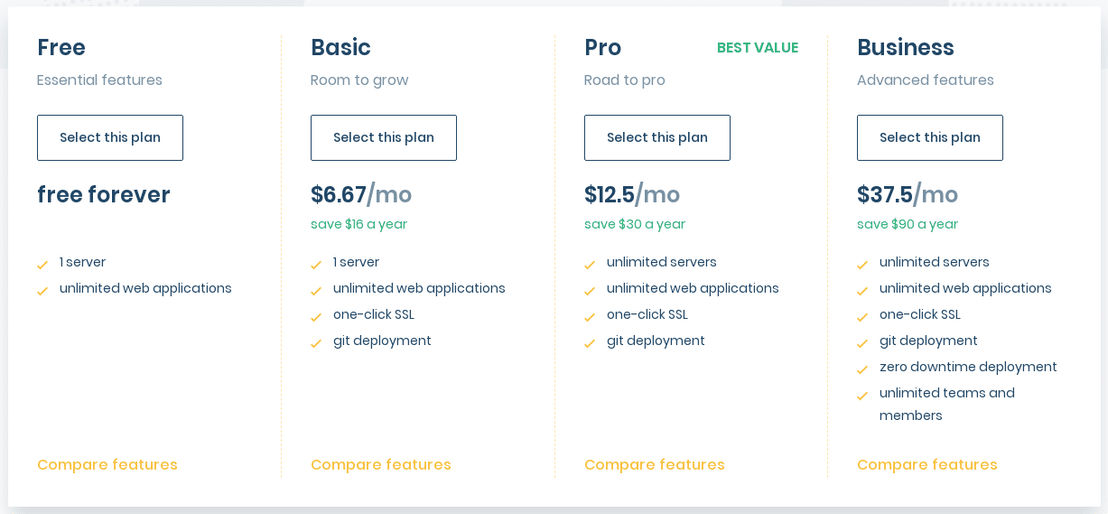Click checkmark beside zero downtime deployment
Viewport: 1108px width, 514px height.
[x=862, y=370]
